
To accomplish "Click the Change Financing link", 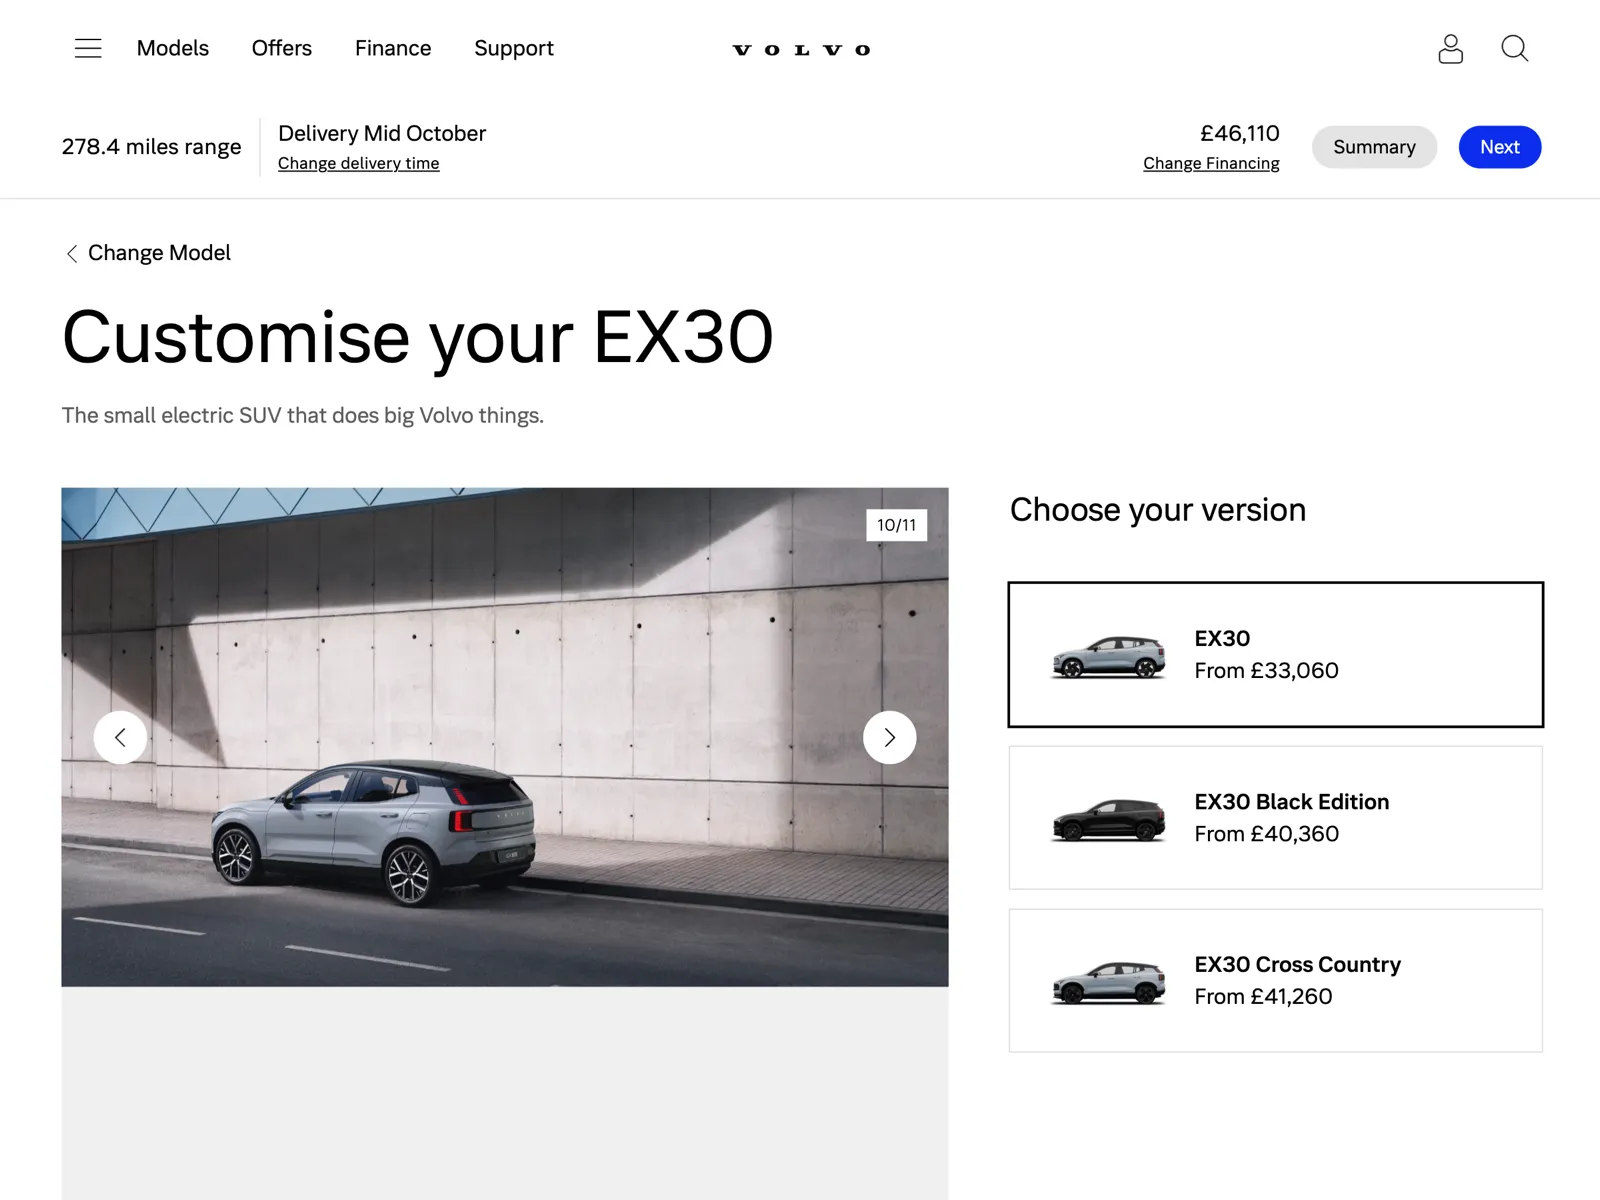I will [x=1211, y=163].
